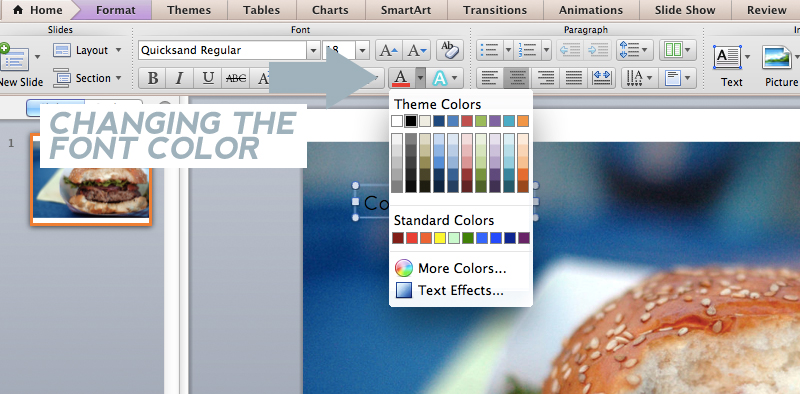Screen dimensions: 800x394
Task: Apply font color with the red A icon
Action: [401, 78]
